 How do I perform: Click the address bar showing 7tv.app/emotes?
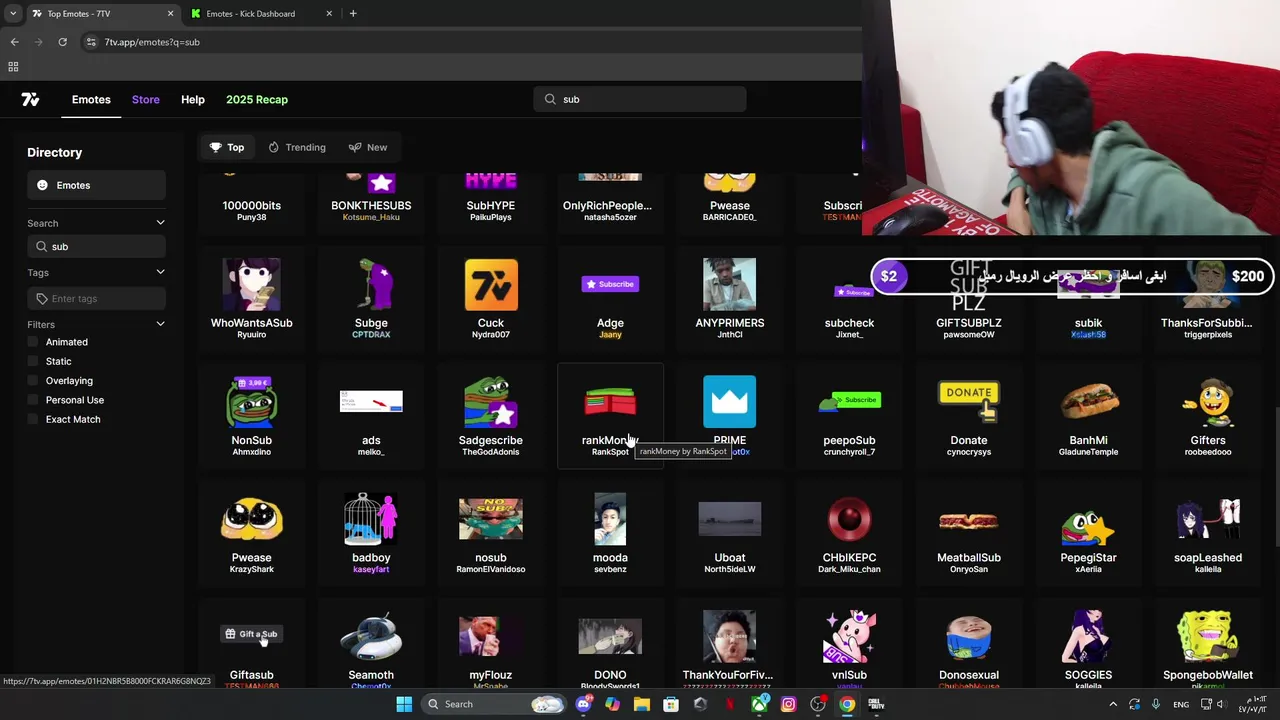click(x=470, y=42)
